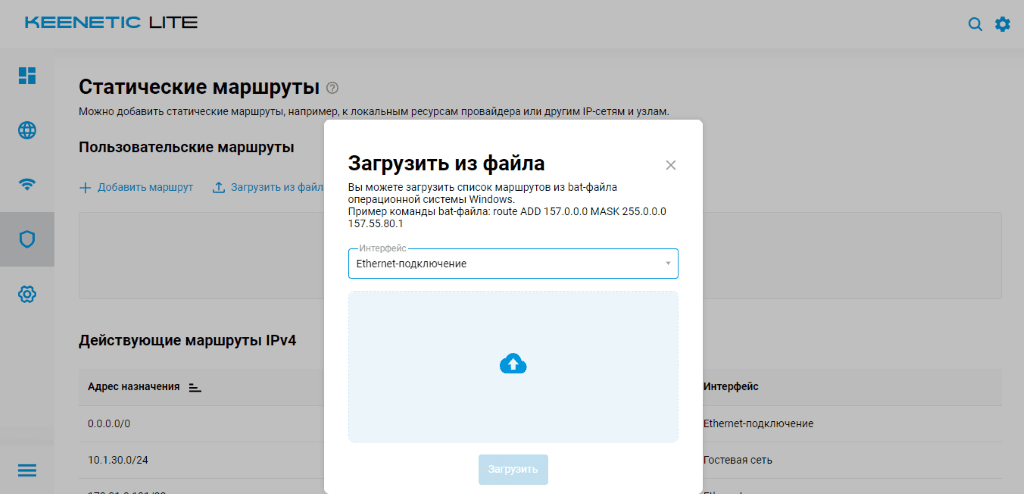
Task: Select the 0.0.0.0/0 route row
Action: click(109, 423)
